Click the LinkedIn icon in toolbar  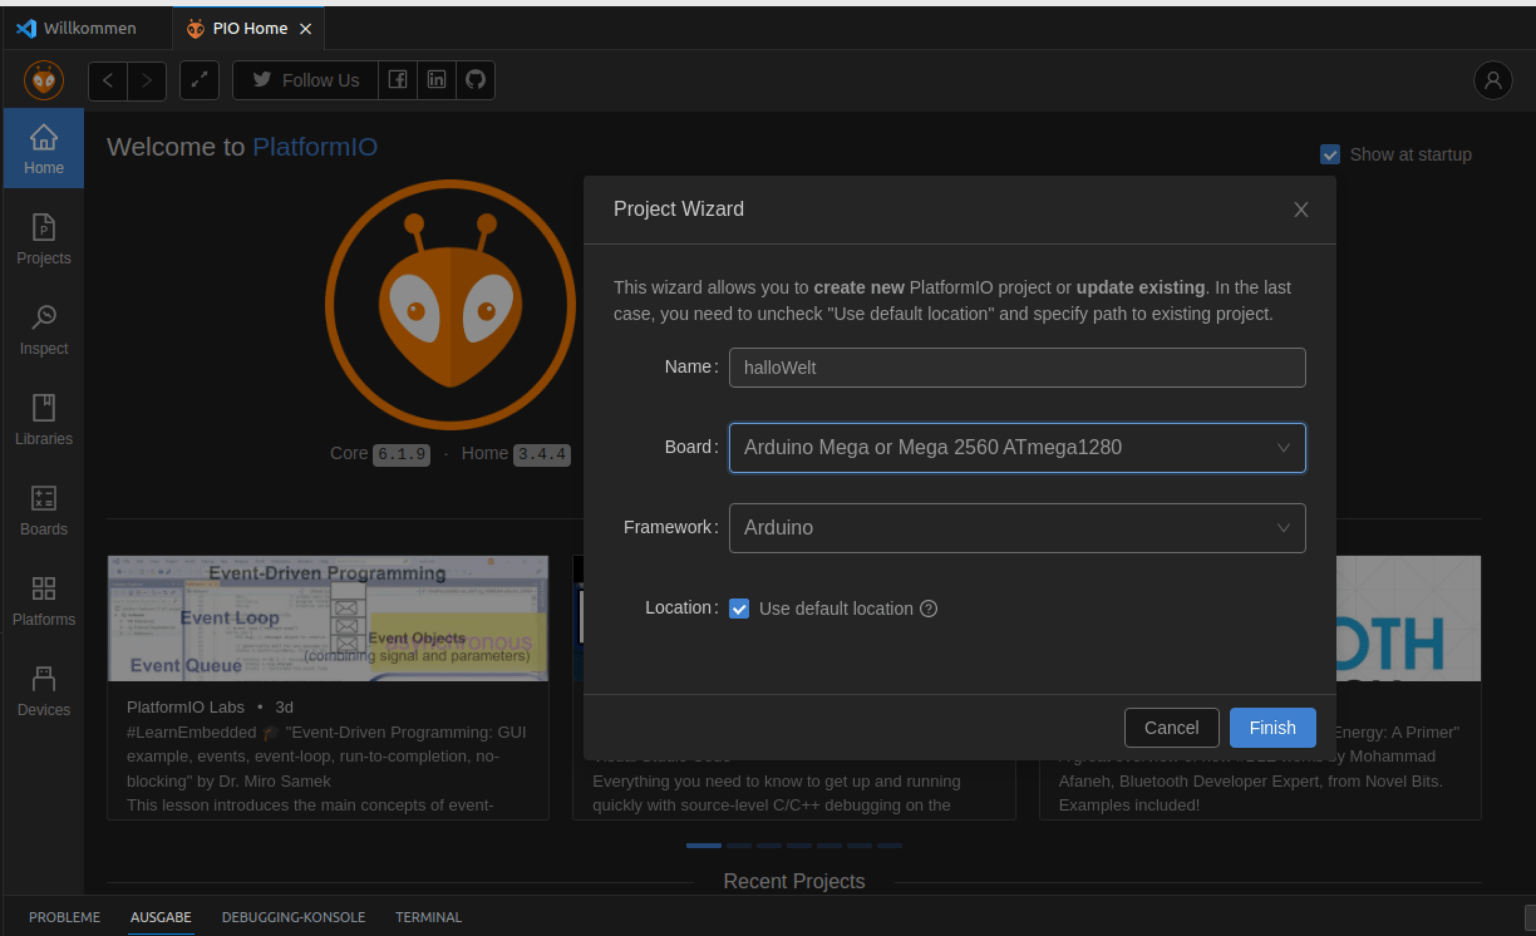click(x=437, y=80)
